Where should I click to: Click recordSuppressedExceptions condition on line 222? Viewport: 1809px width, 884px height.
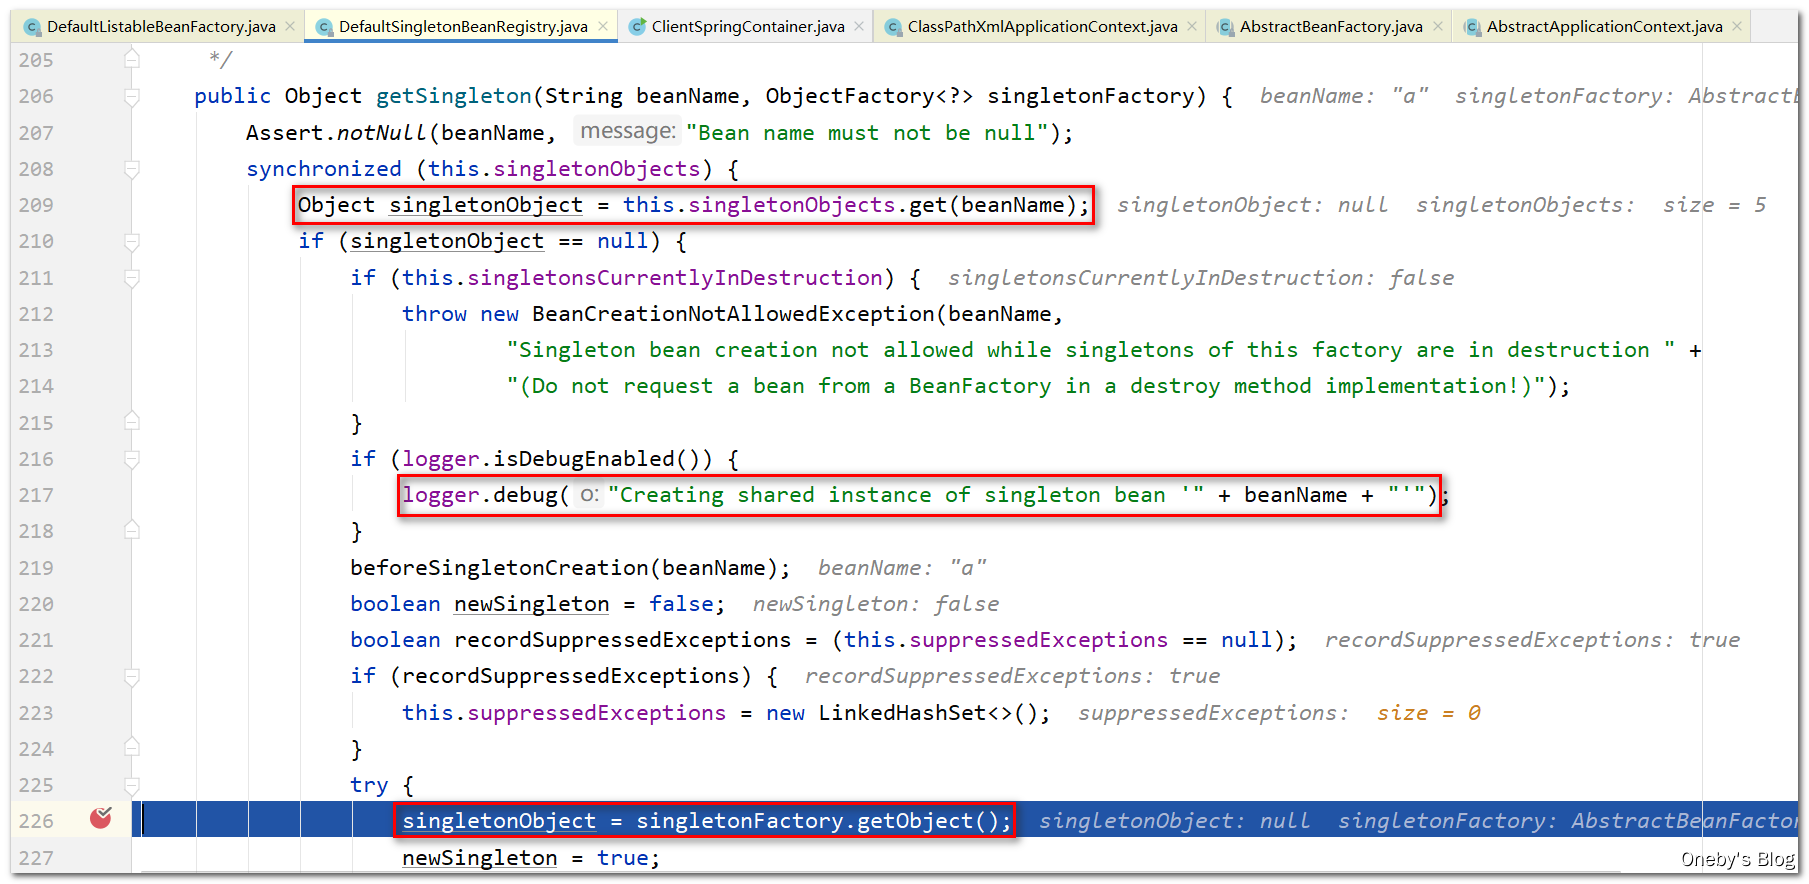[570, 676]
